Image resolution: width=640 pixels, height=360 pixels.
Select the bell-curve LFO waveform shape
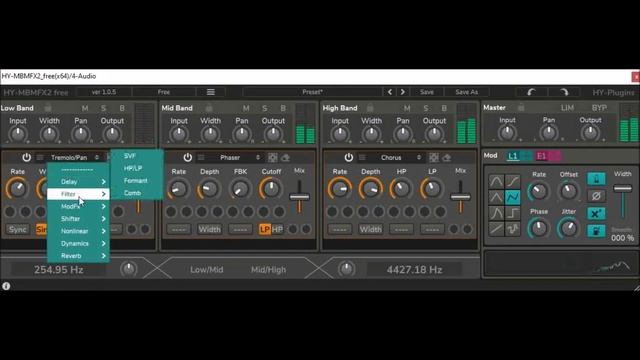(496, 213)
